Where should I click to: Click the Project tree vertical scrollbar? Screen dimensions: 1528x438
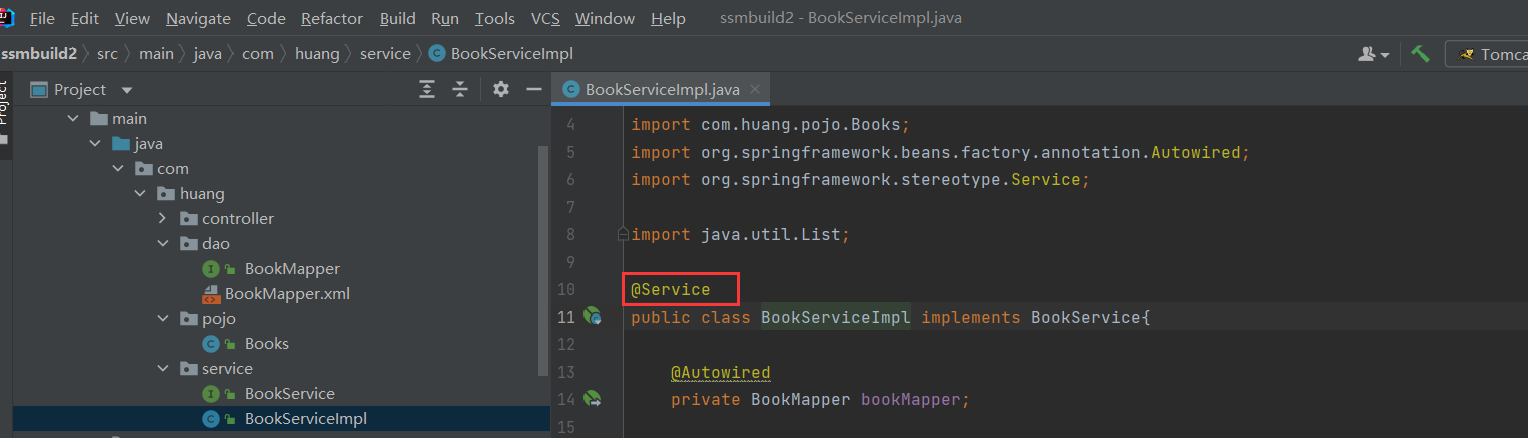click(543, 260)
